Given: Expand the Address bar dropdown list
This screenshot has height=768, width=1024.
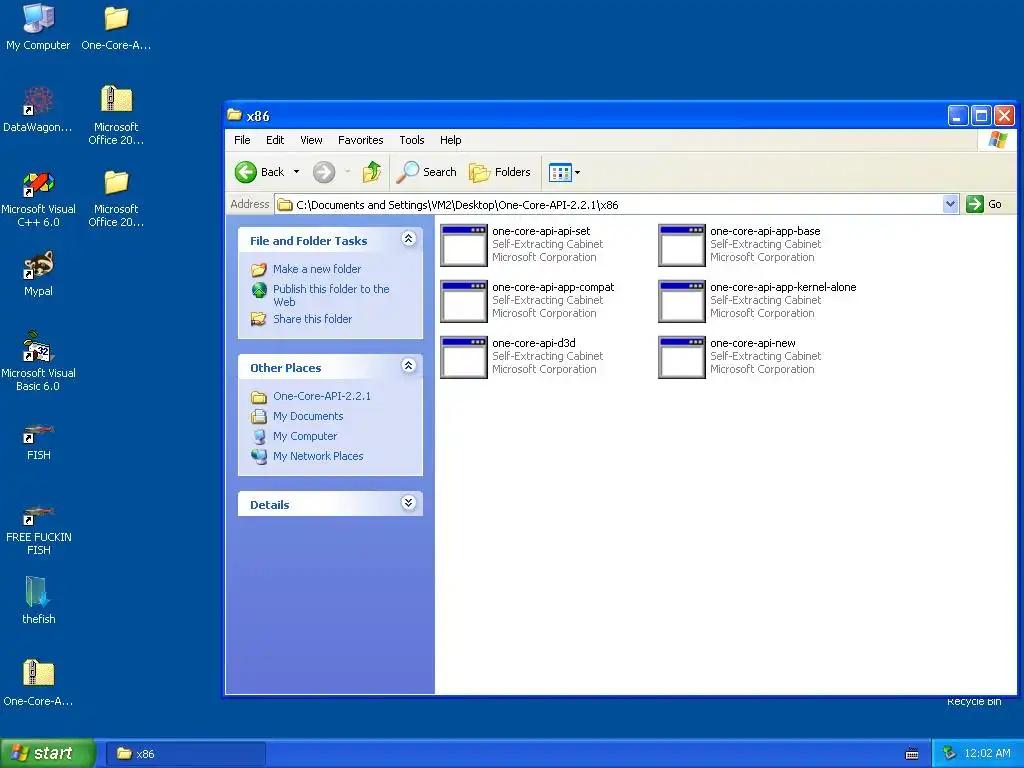Looking at the screenshot, I should [x=950, y=204].
